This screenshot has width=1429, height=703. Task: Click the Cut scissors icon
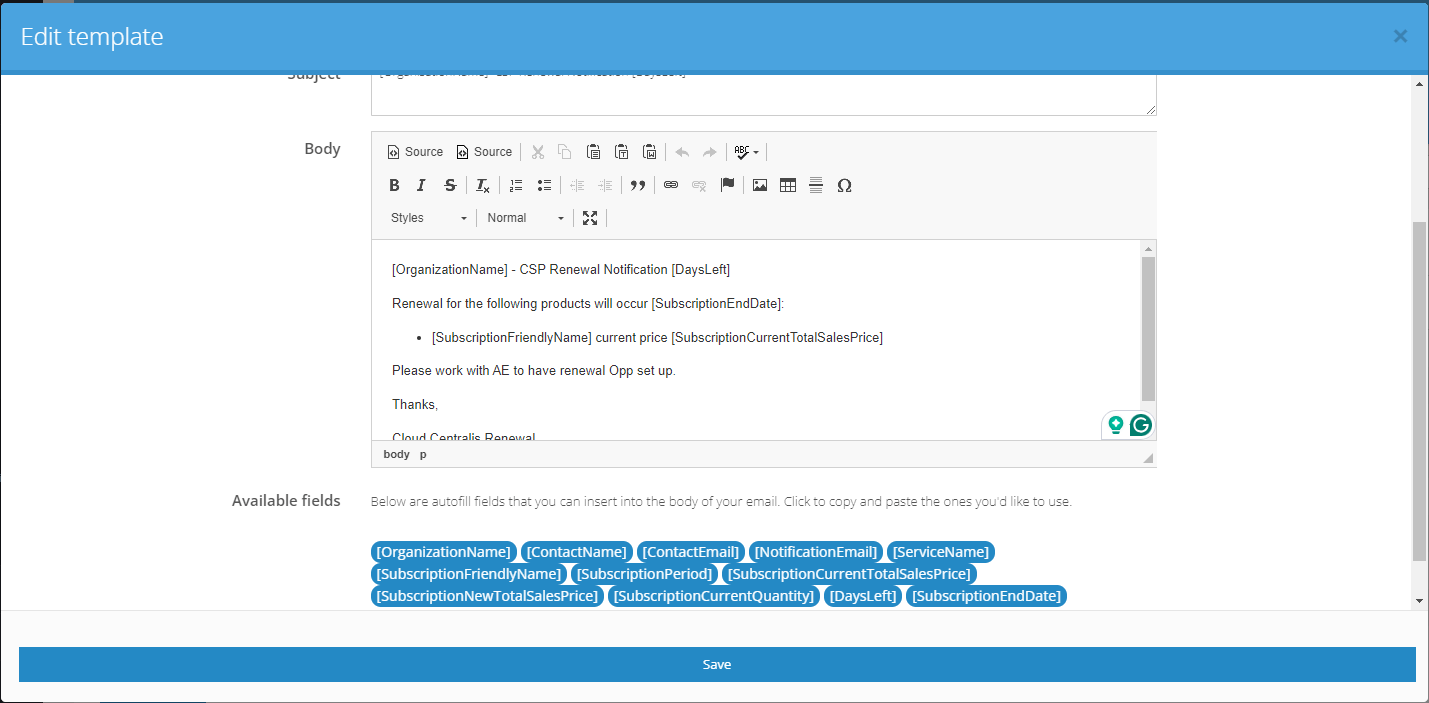(x=537, y=152)
